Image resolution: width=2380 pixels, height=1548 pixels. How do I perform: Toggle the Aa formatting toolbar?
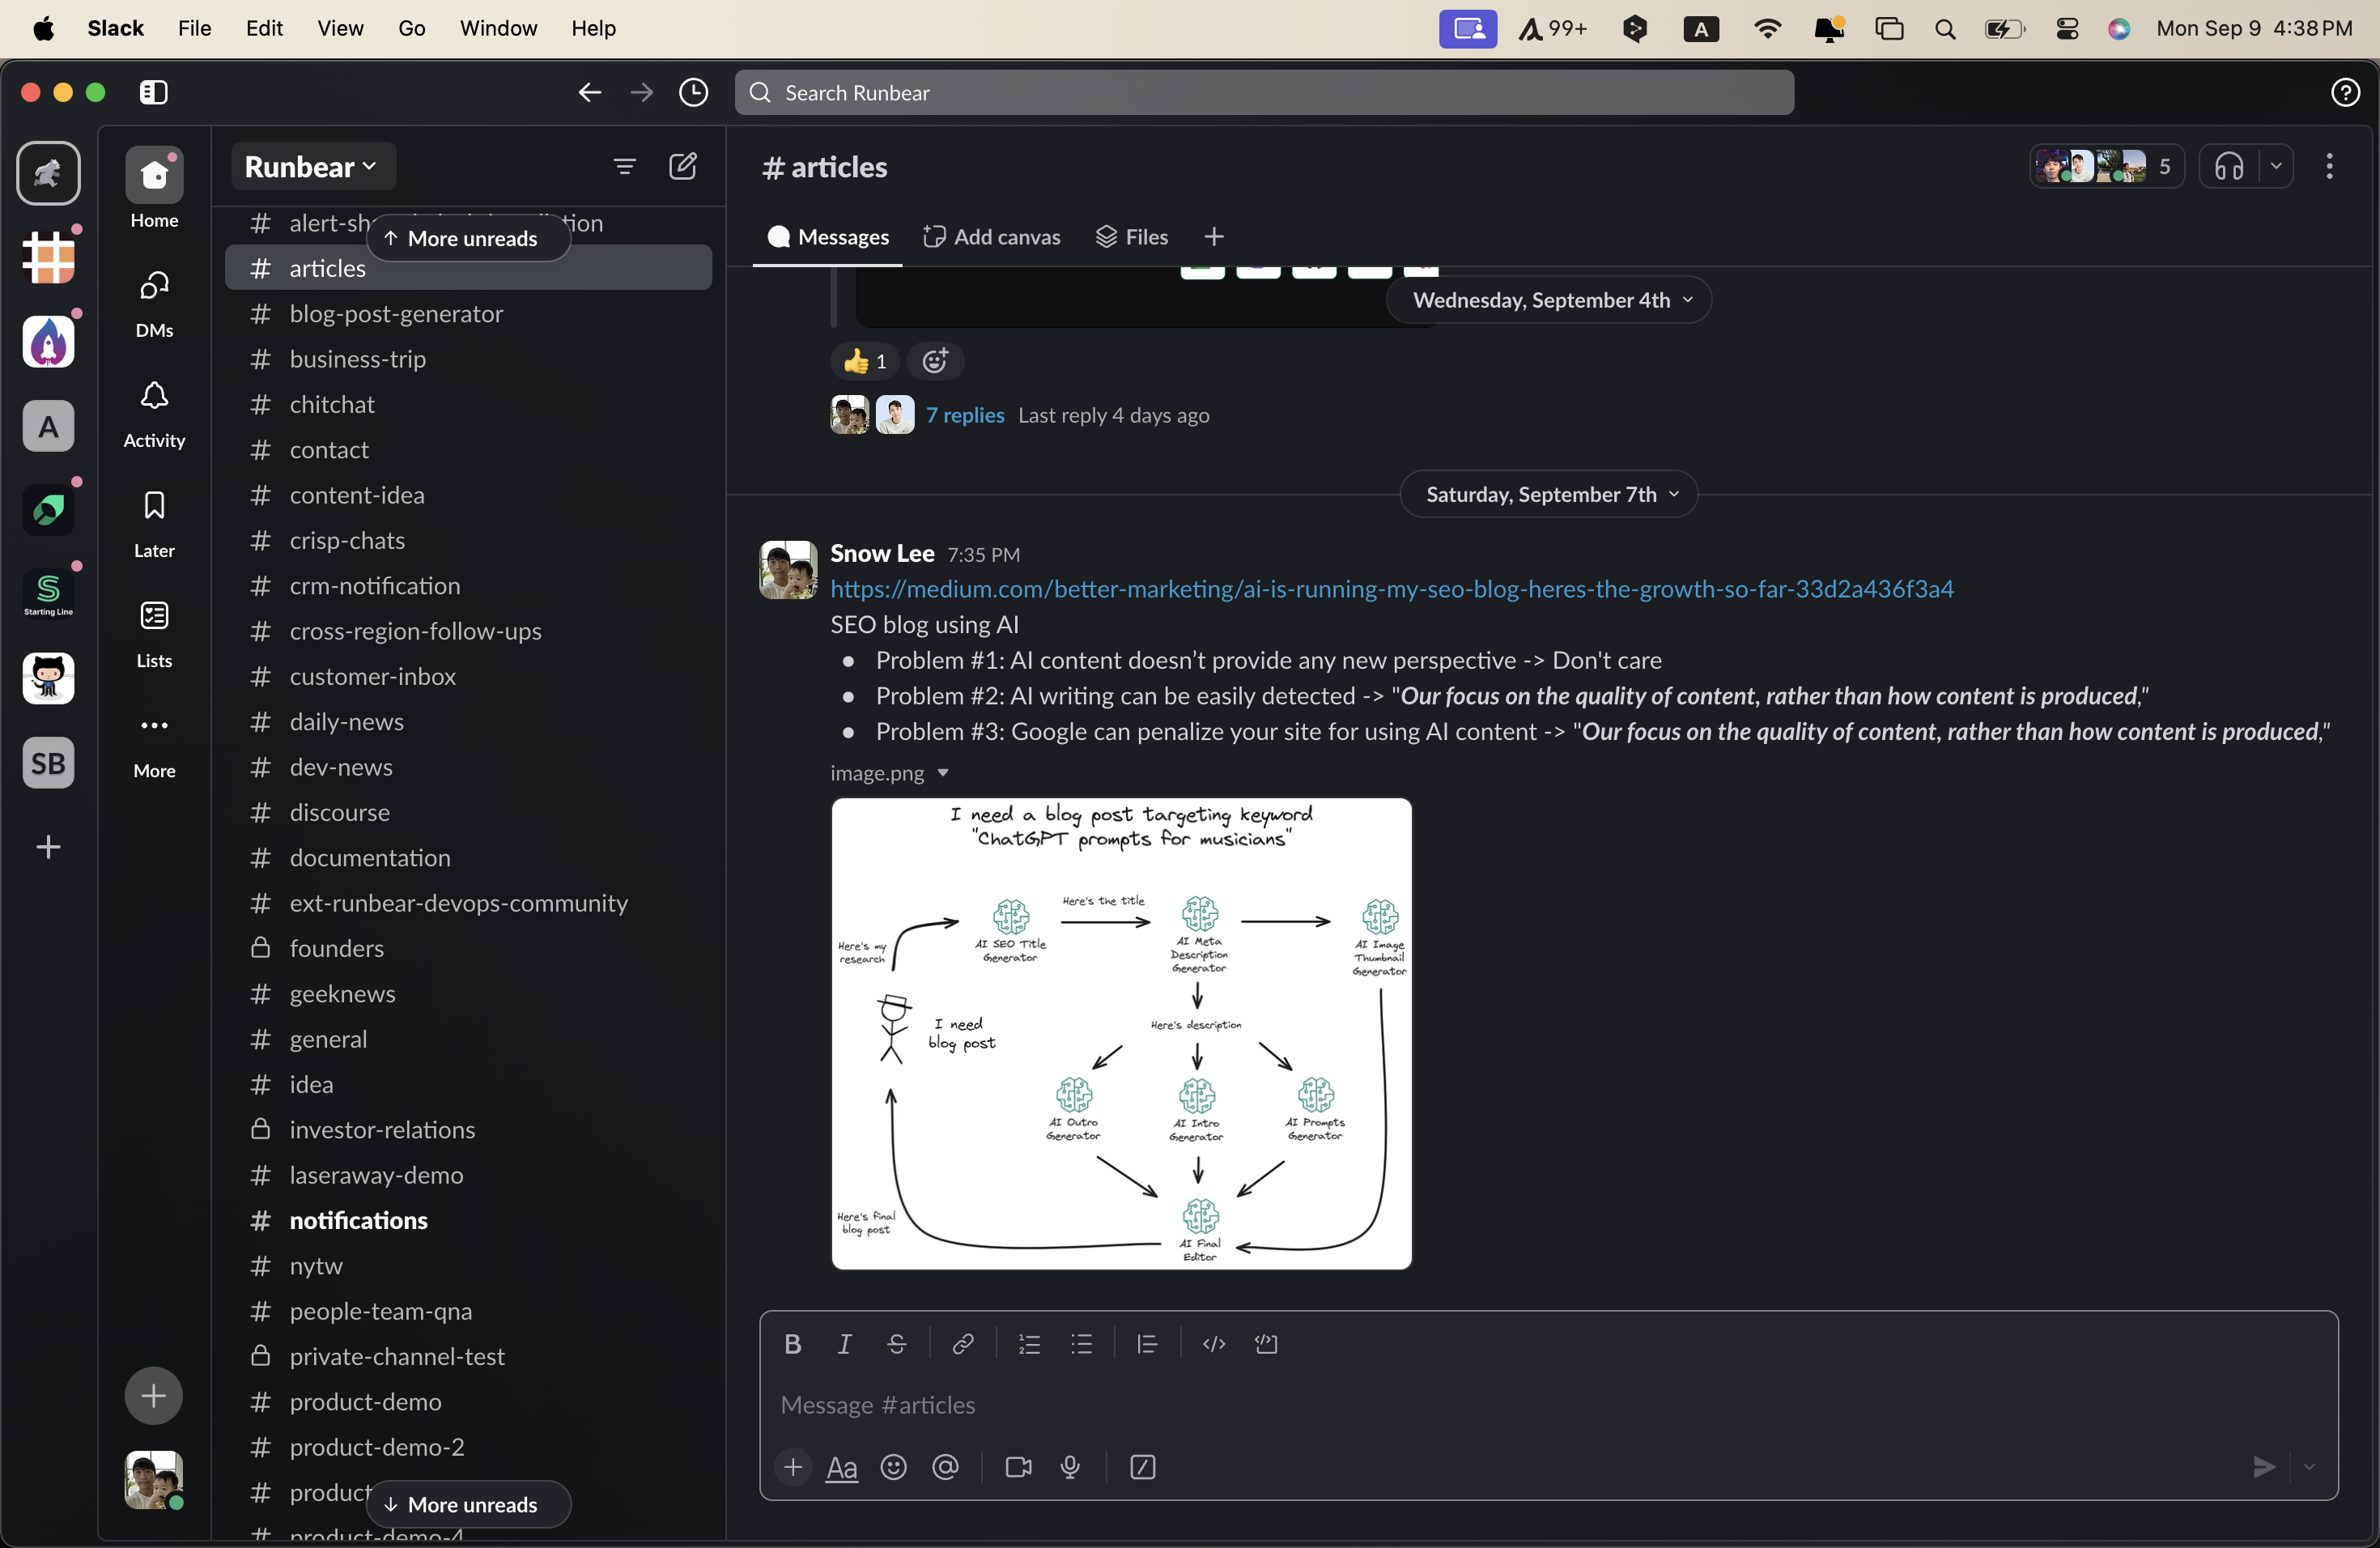click(x=842, y=1467)
